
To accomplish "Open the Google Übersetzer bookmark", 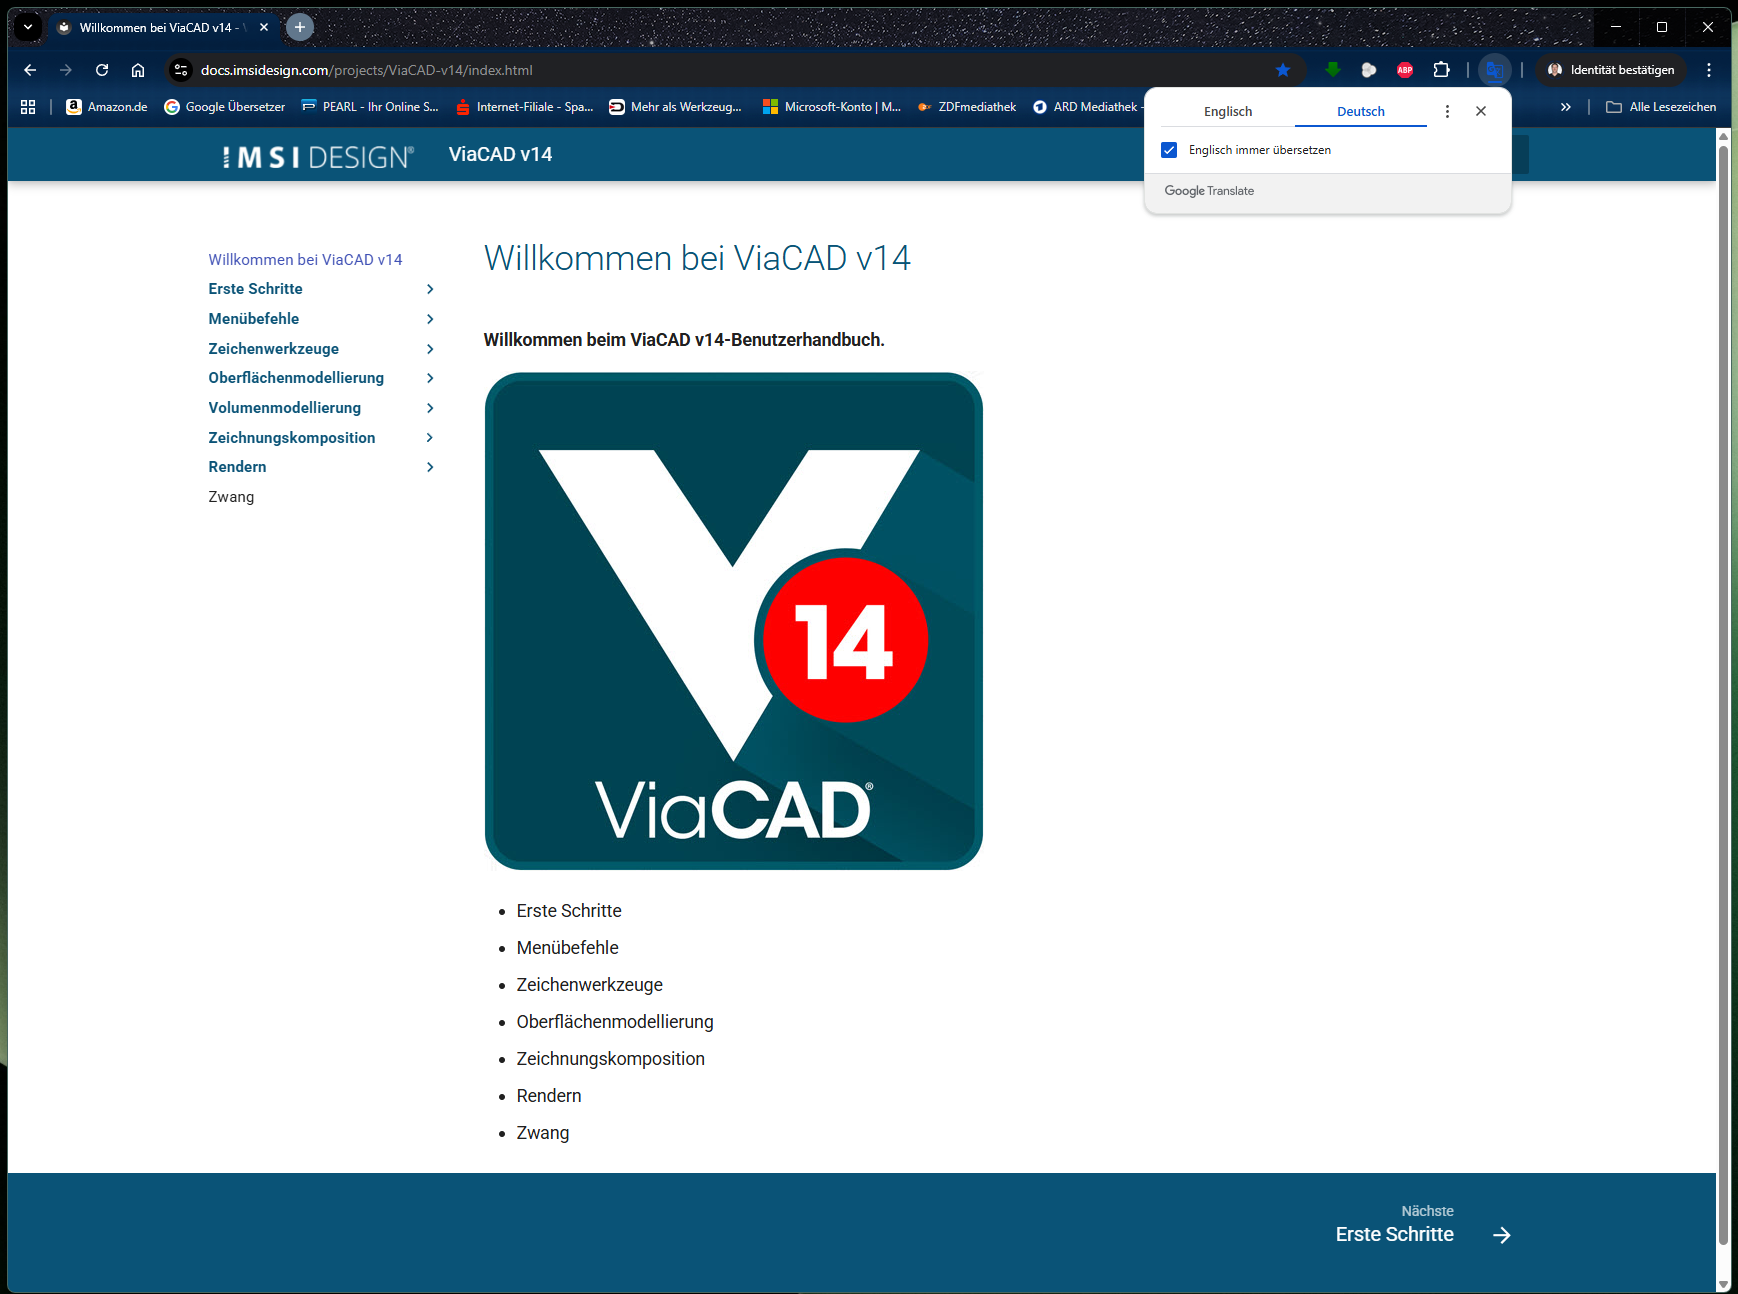I will pyautogui.click(x=225, y=107).
